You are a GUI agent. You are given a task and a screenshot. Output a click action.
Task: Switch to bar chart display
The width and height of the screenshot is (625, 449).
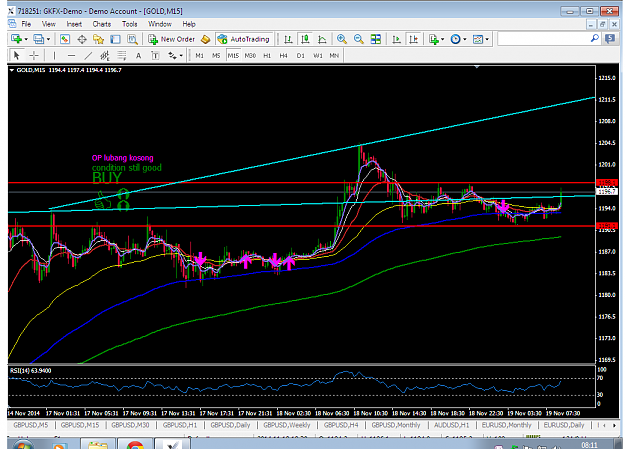288,39
